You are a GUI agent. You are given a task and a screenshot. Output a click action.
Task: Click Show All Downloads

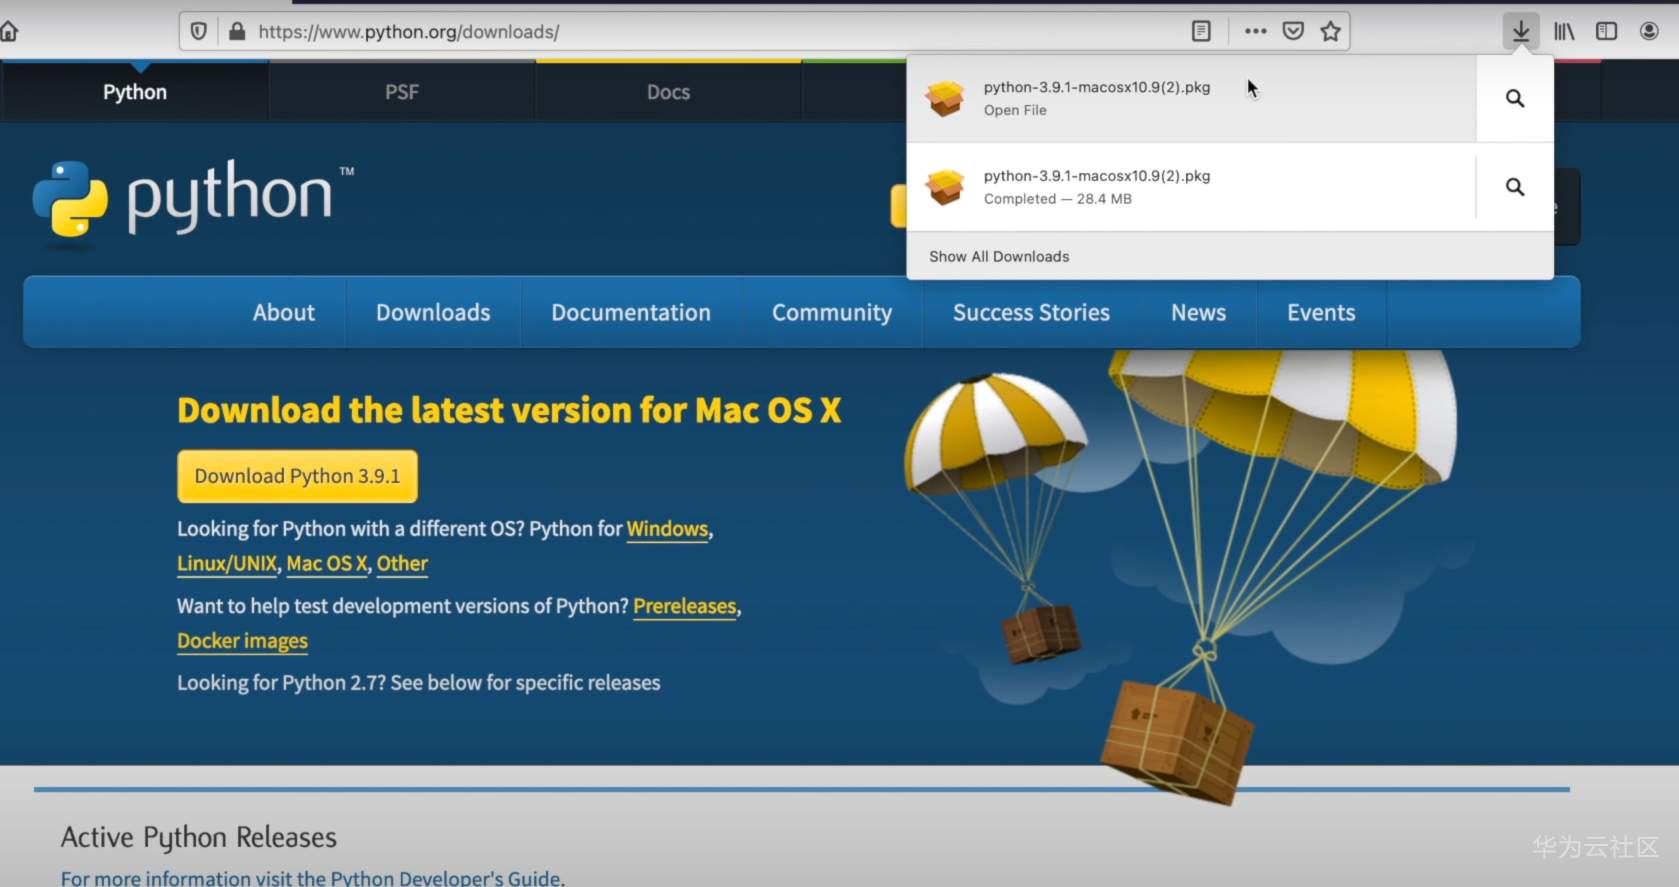point(999,257)
